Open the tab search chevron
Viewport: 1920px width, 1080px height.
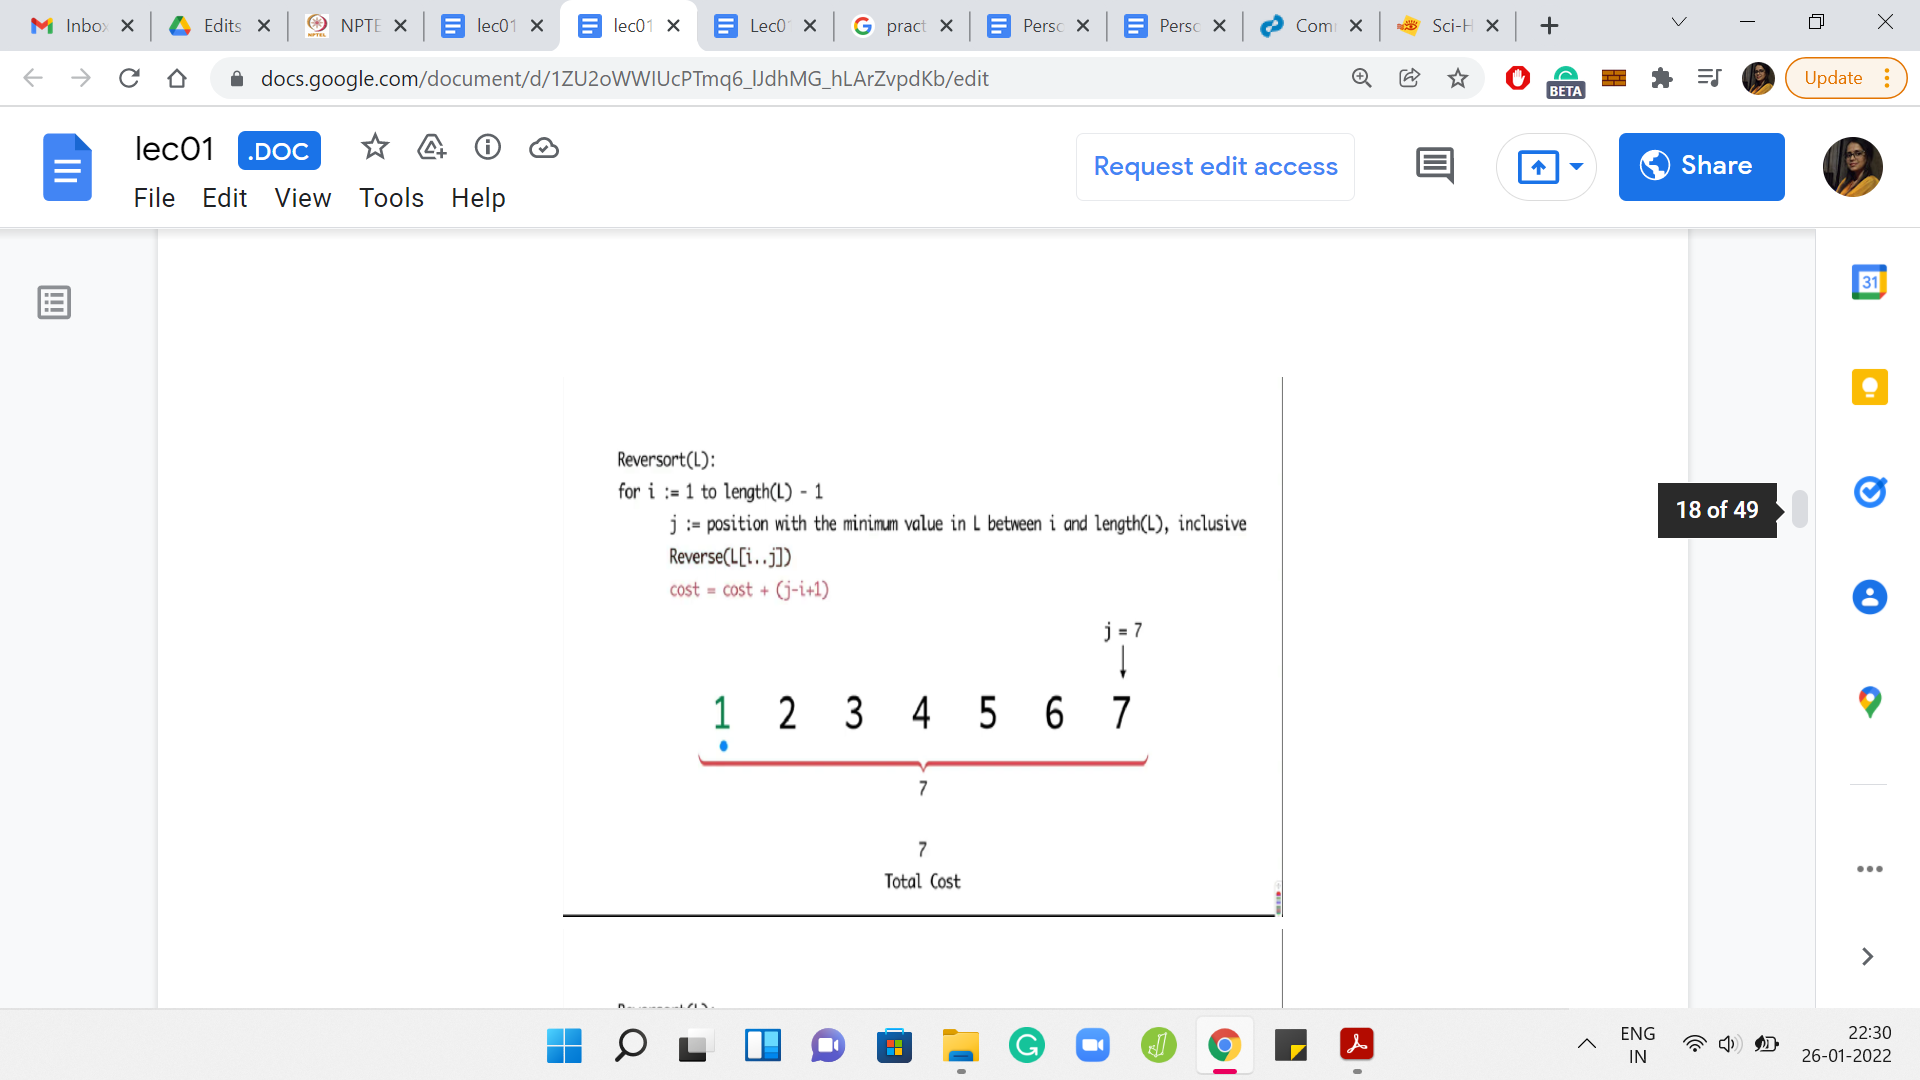[x=1679, y=23]
